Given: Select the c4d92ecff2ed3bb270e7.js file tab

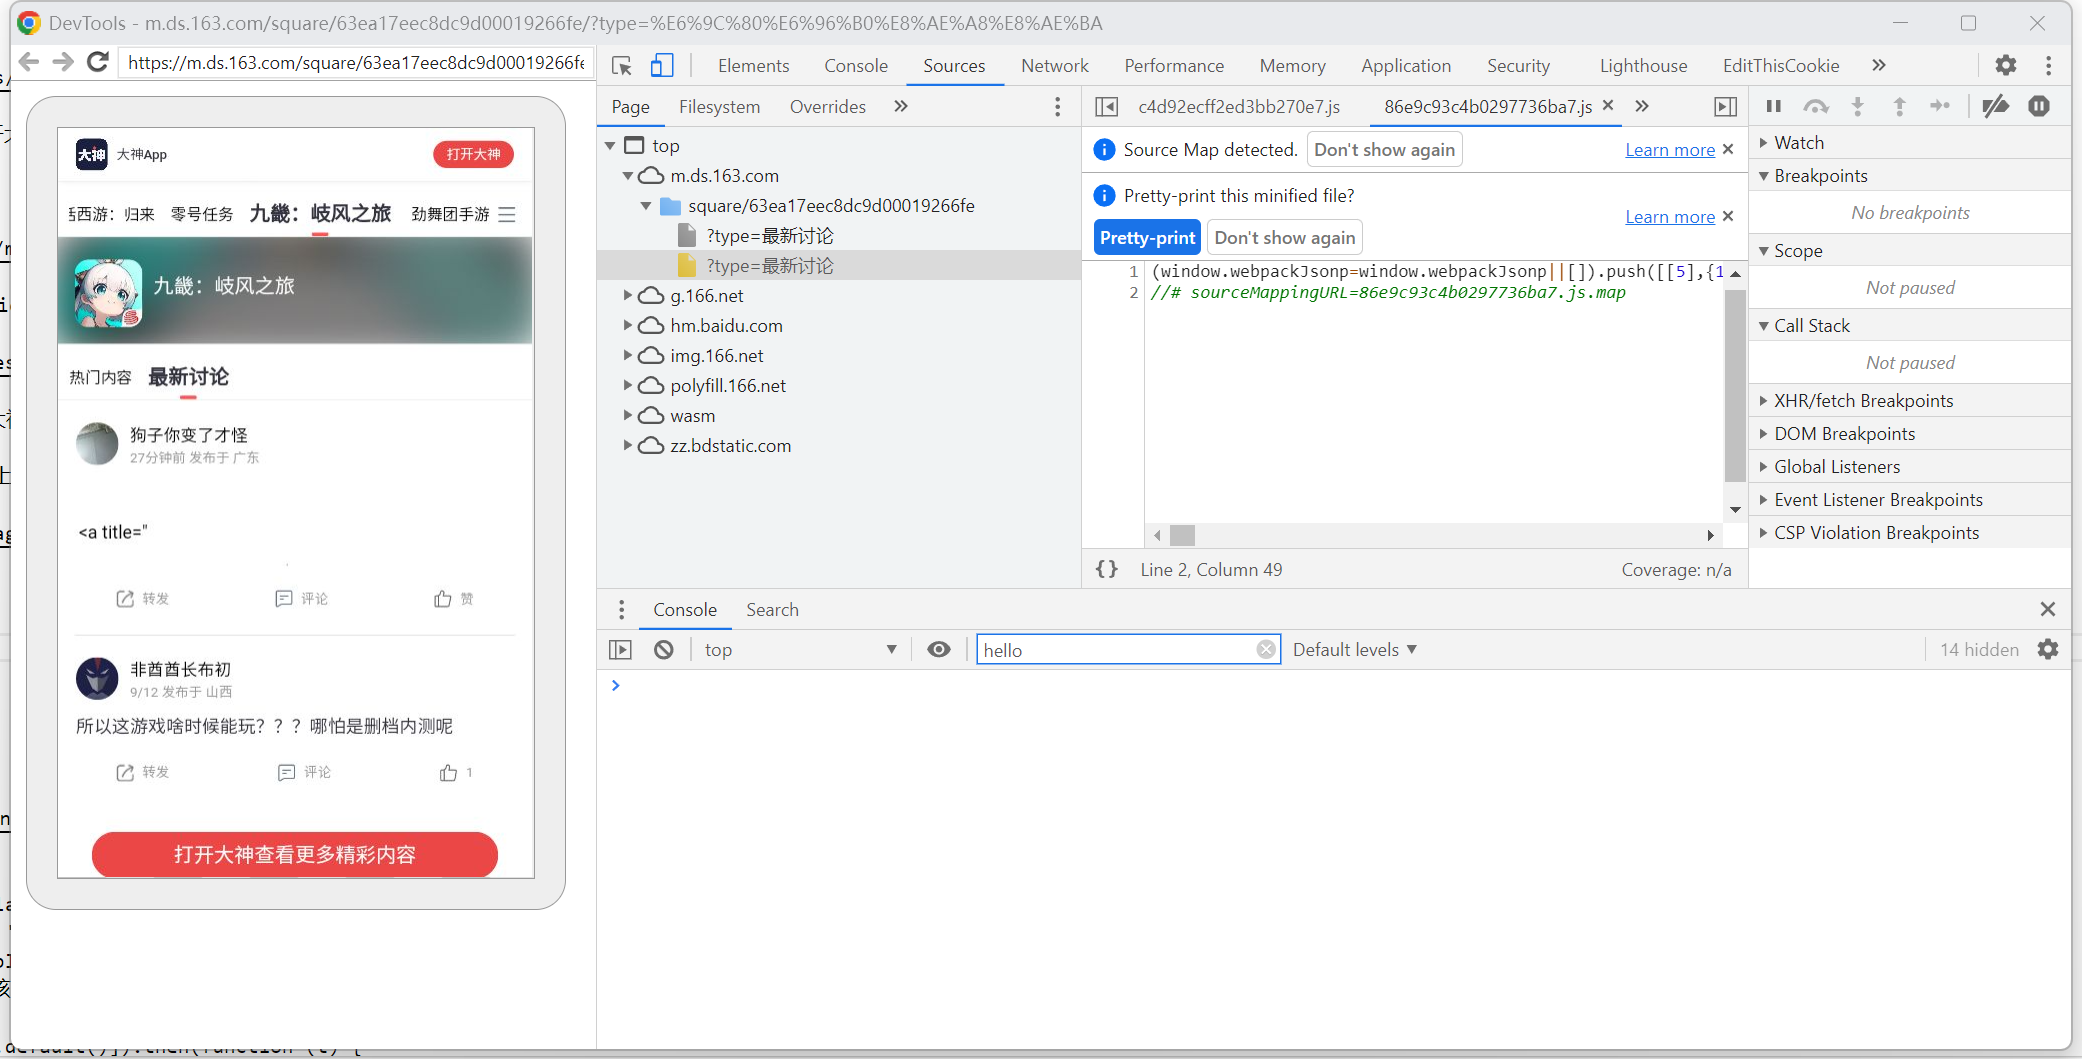Looking at the screenshot, I should coord(1239,107).
